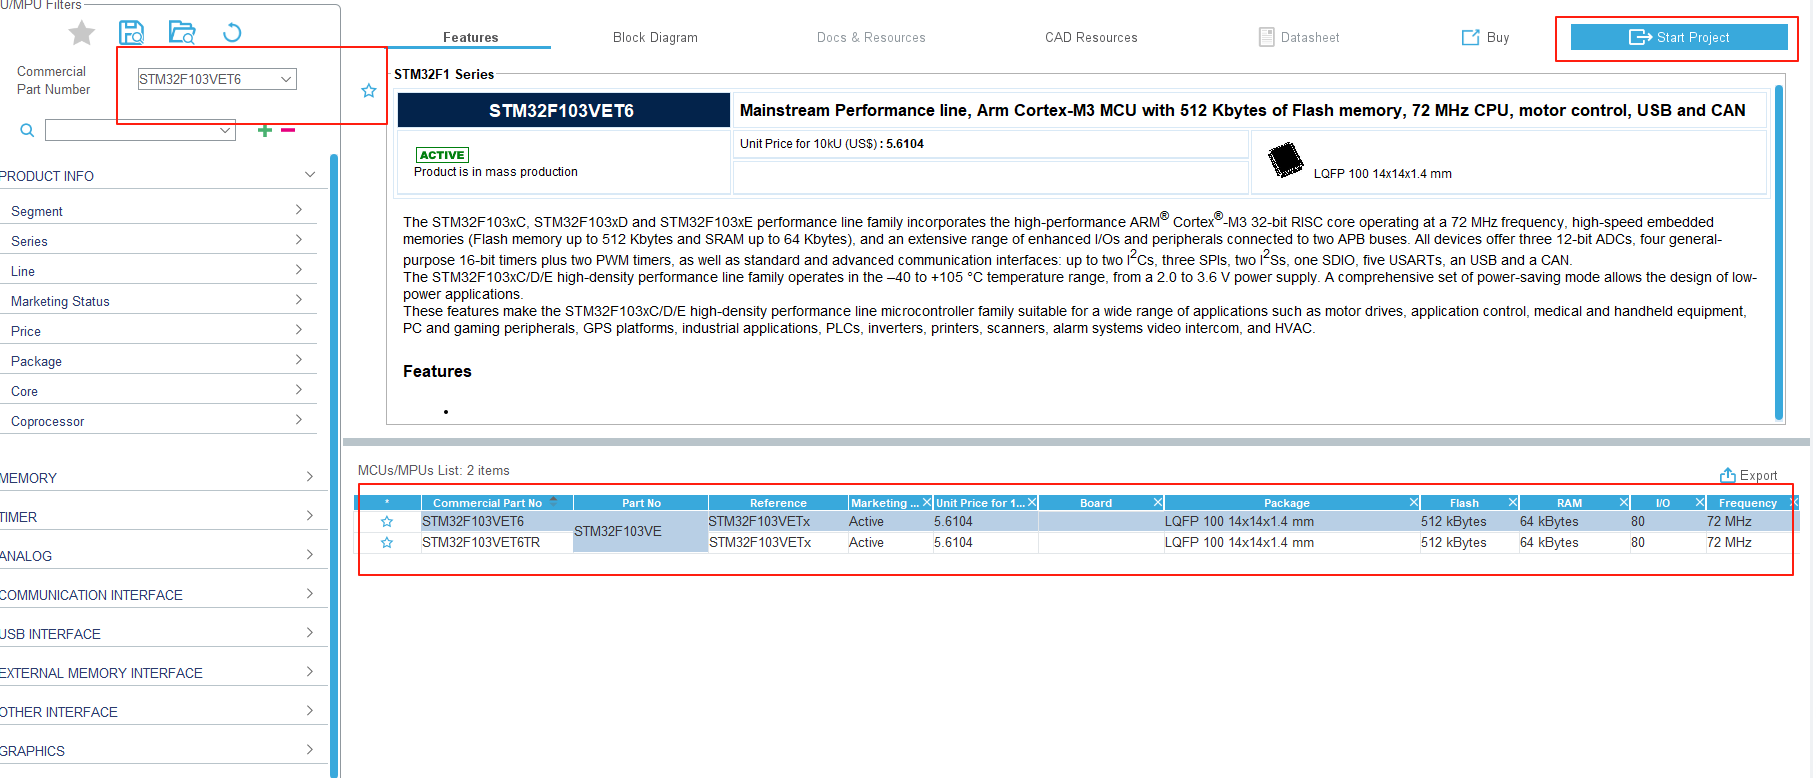
Task: Star the STM32F103VET6 list row
Action: (387, 522)
